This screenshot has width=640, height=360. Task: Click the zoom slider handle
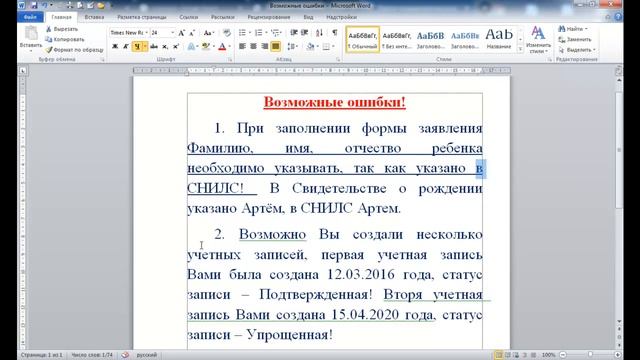coord(590,355)
